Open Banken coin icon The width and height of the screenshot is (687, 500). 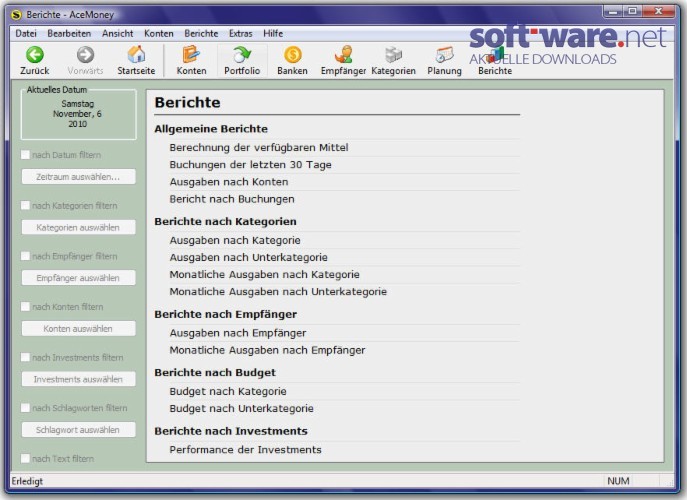pos(292,60)
